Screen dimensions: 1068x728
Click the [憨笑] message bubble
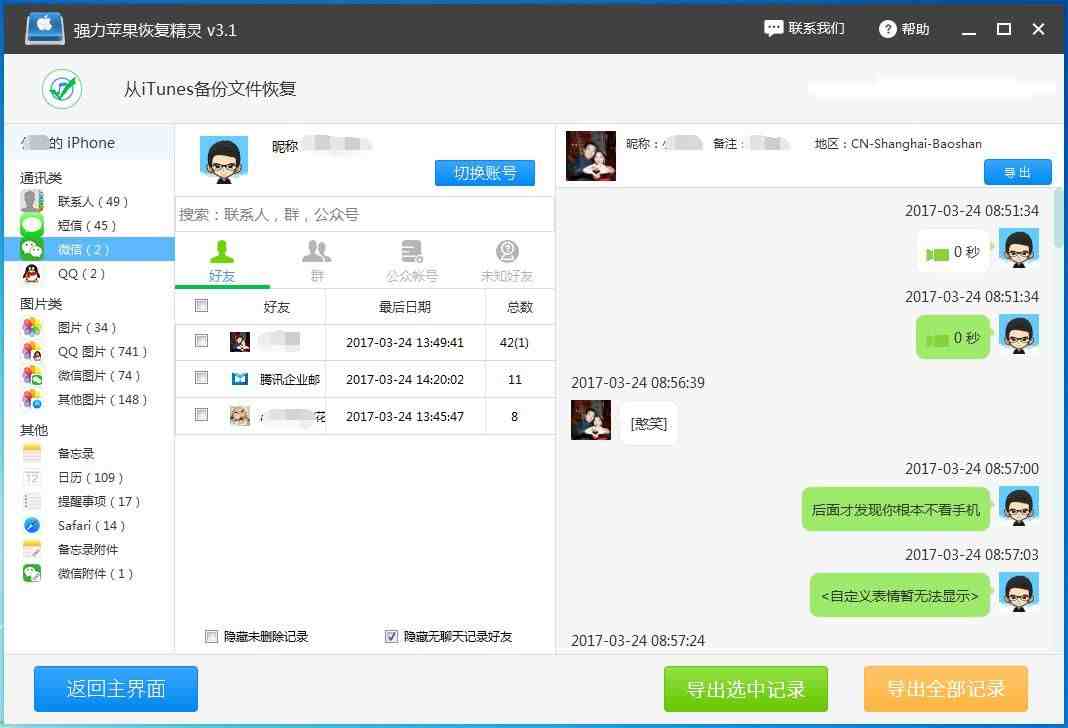[x=648, y=424]
